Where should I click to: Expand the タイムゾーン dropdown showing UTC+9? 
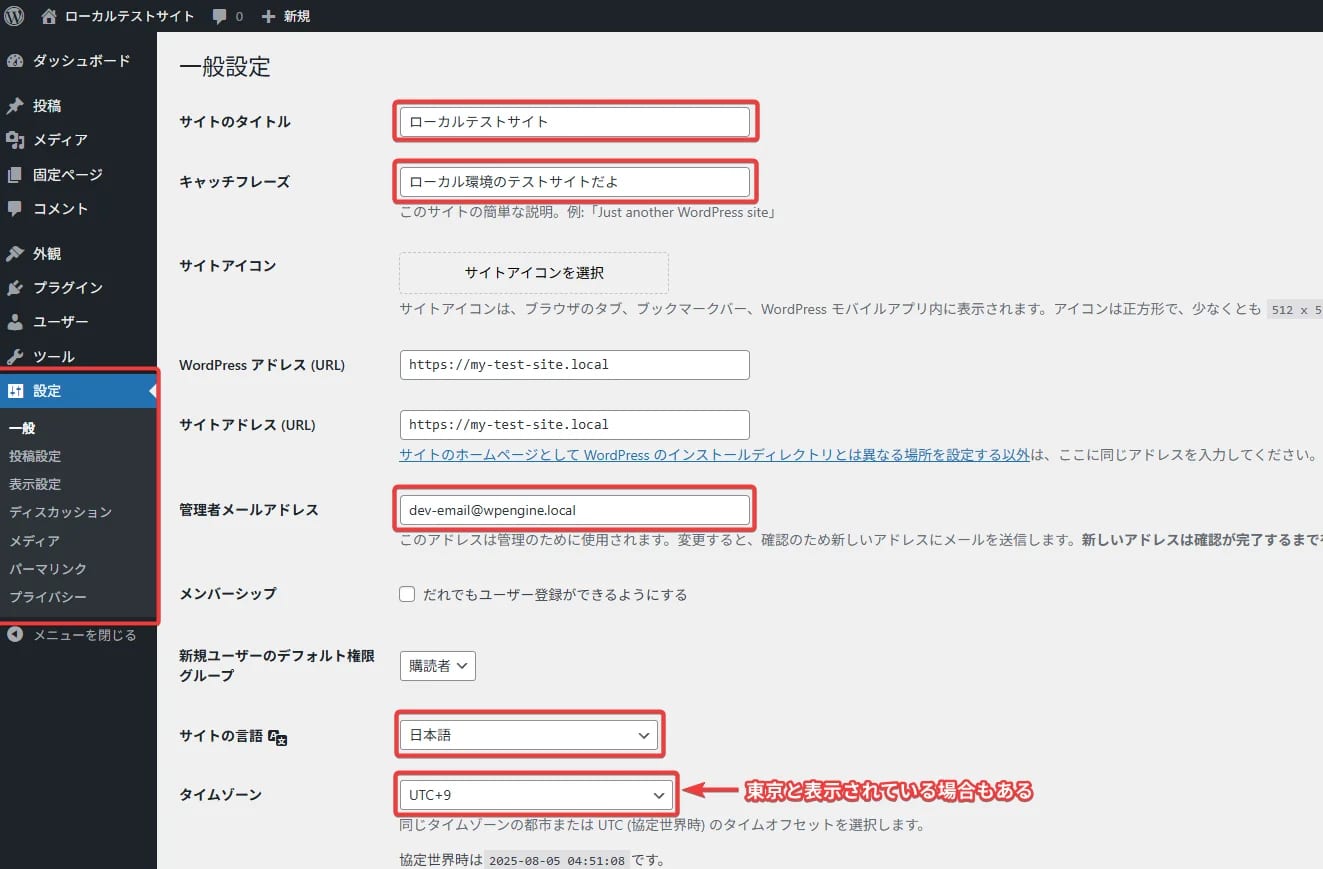536,794
